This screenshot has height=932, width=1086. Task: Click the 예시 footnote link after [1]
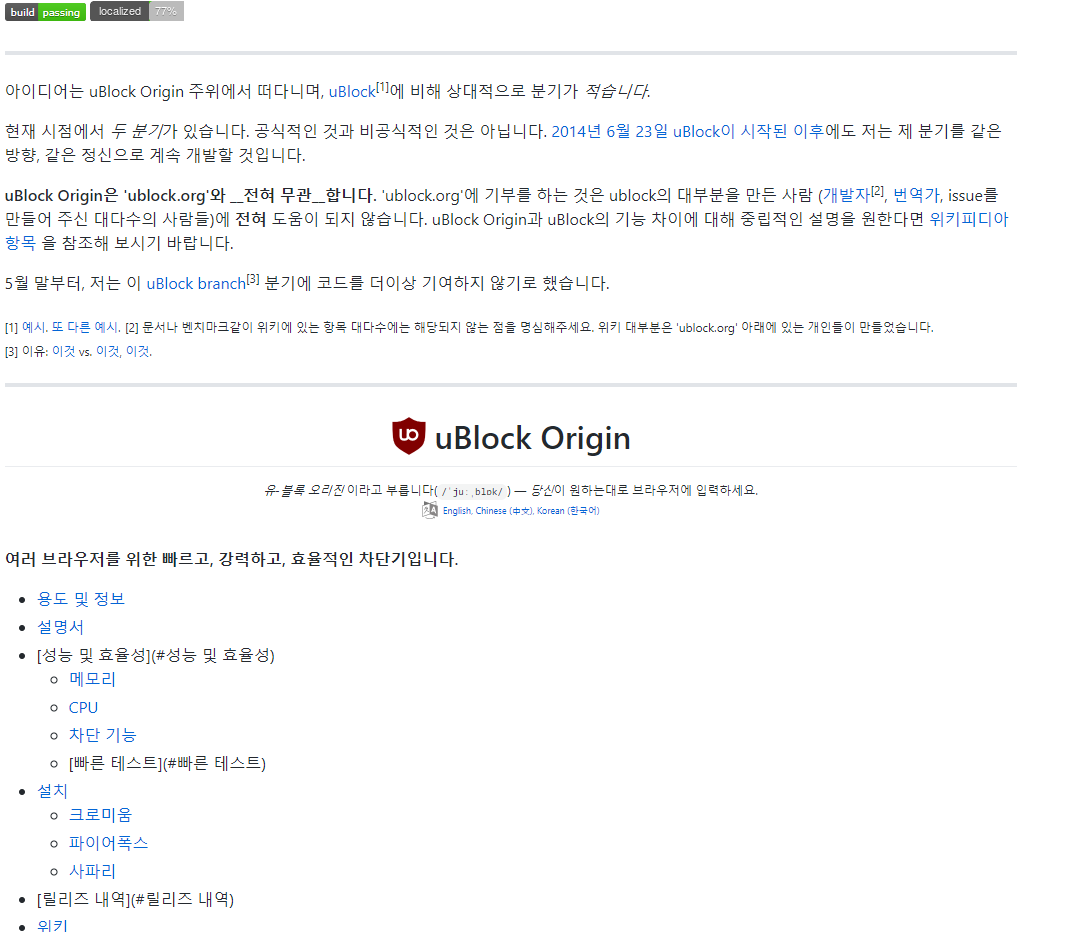[x=33, y=327]
